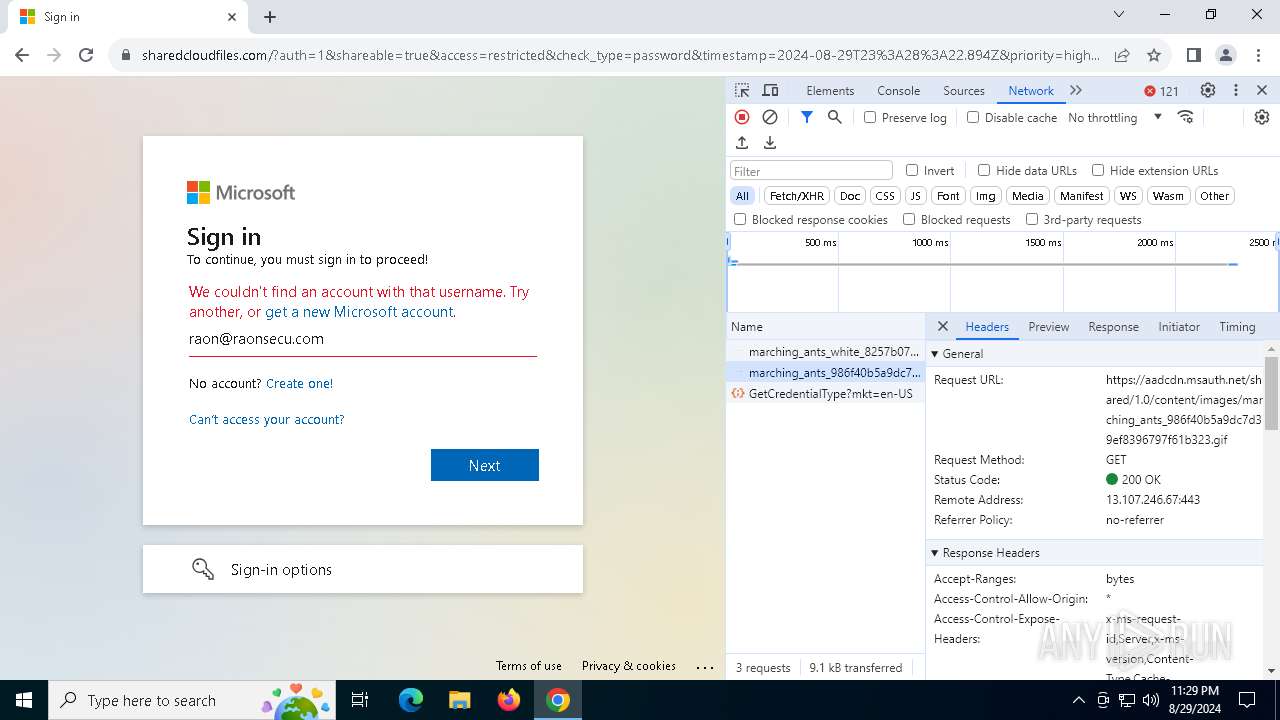
Task: Open DevTools customize three-dot menu
Action: pos(1236,90)
